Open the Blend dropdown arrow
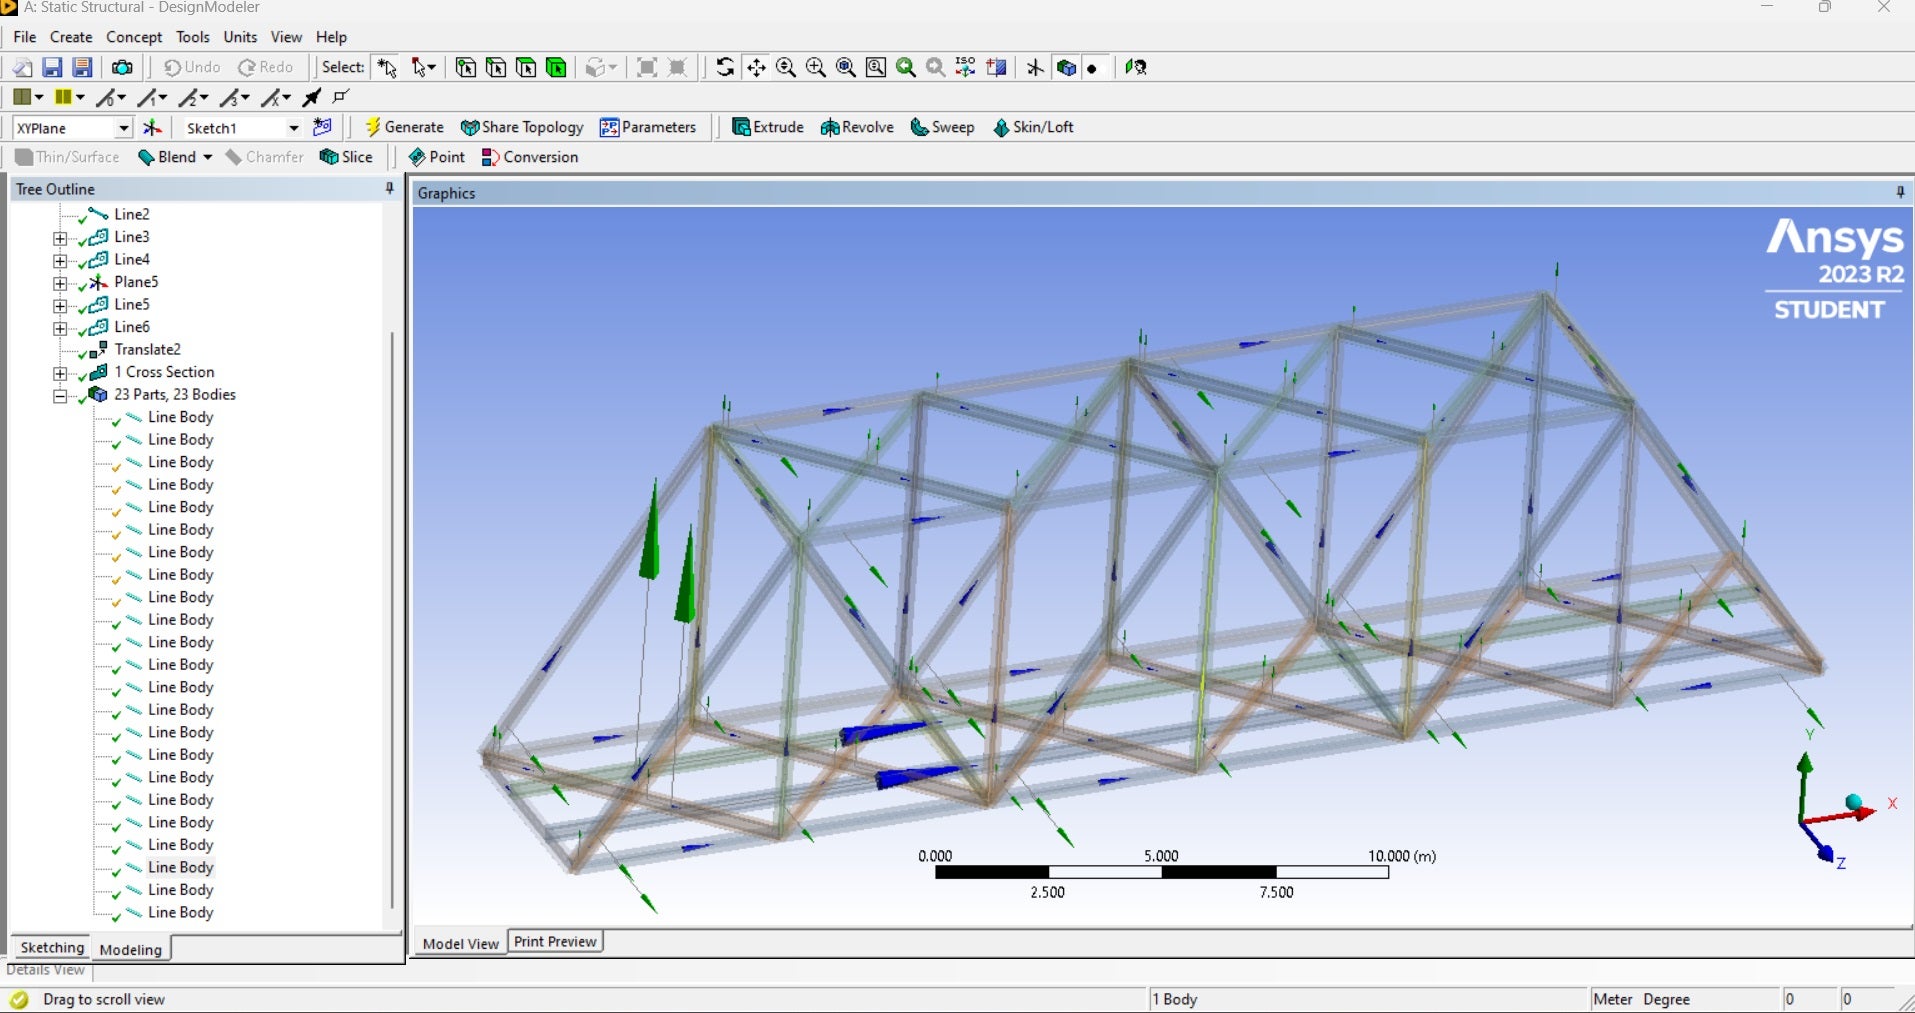 pos(208,157)
